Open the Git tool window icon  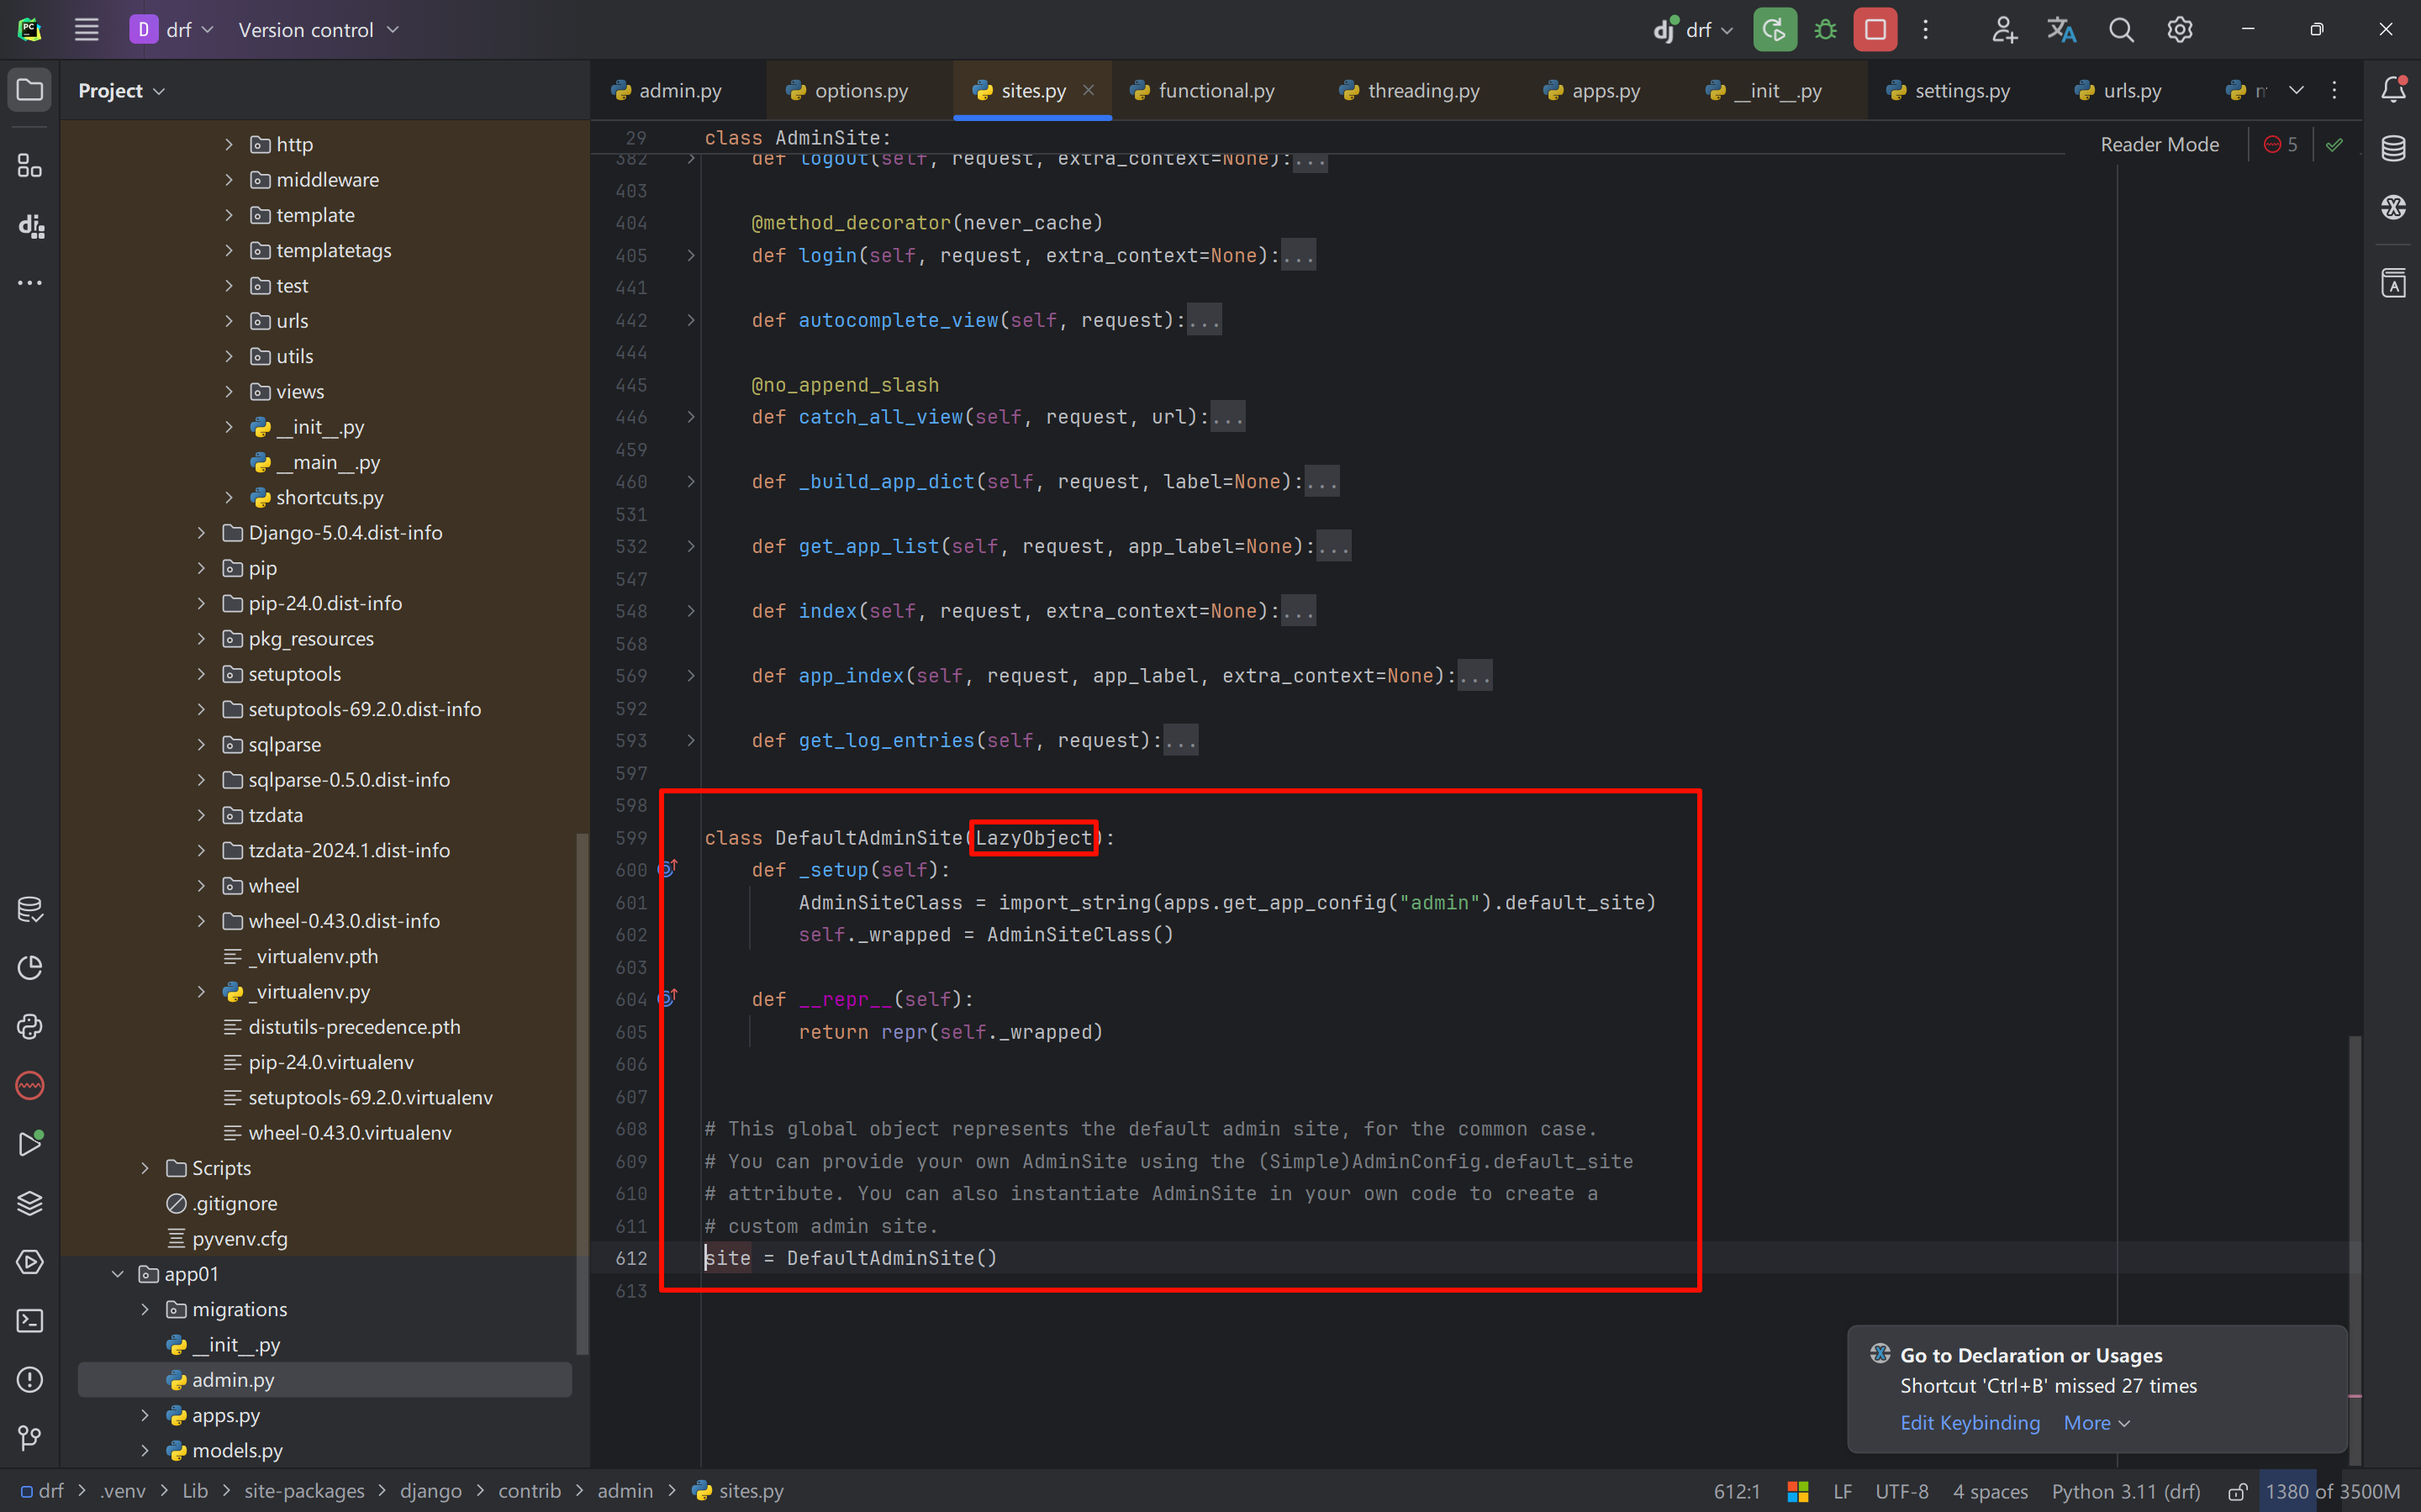(x=30, y=1438)
